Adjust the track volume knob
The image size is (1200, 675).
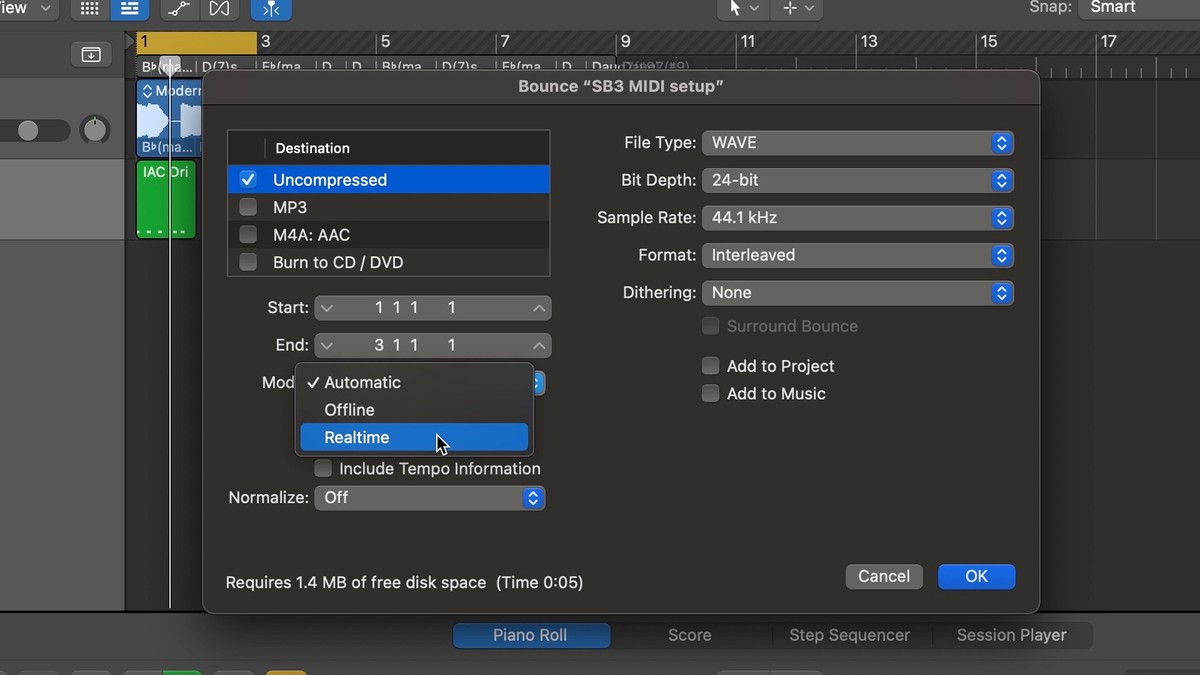point(95,130)
